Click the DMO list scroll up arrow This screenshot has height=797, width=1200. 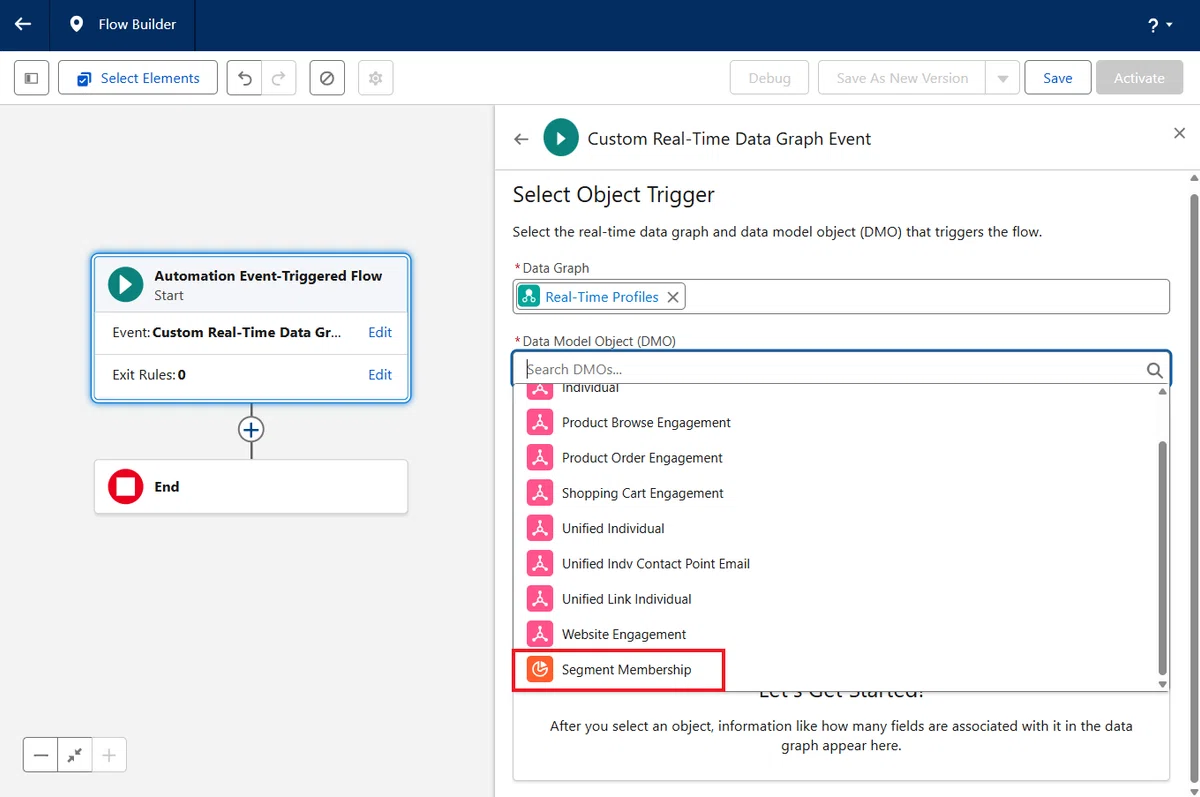point(1162,392)
